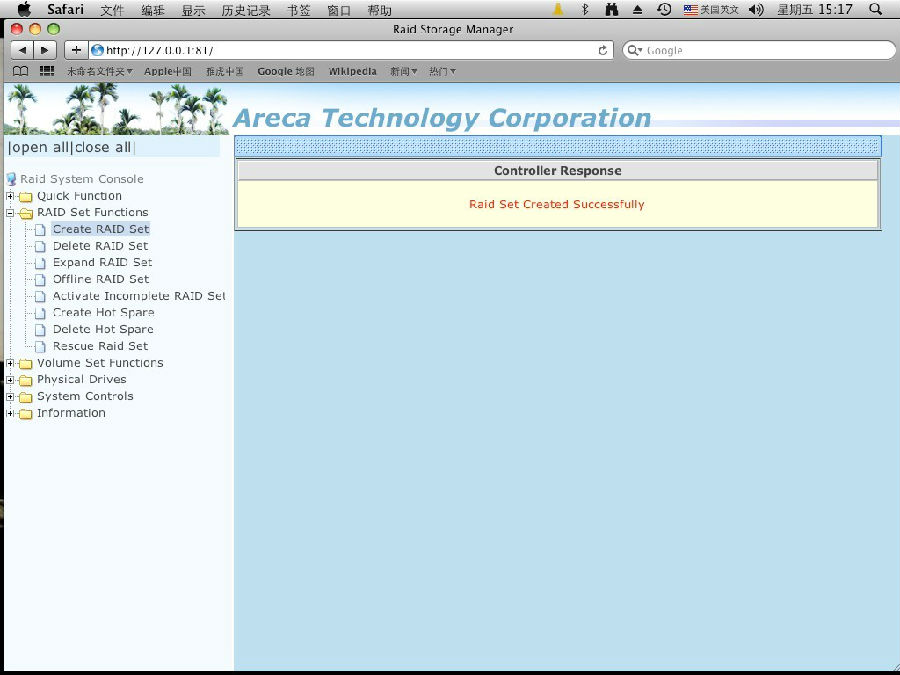The width and height of the screenshot is (900, 675).
Task: Open the 新闻 bookmarks dropdown
Action: [x=404, y=72]
